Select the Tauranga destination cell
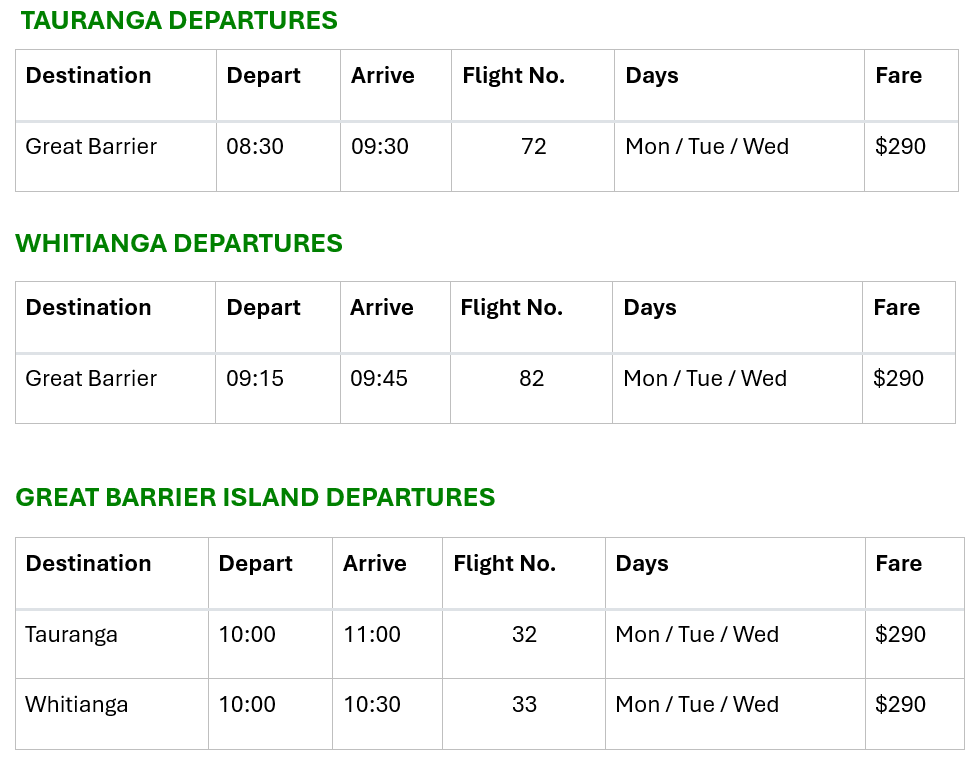The width and height of the screenshot is (977, 757). click(x=71, y=635)
